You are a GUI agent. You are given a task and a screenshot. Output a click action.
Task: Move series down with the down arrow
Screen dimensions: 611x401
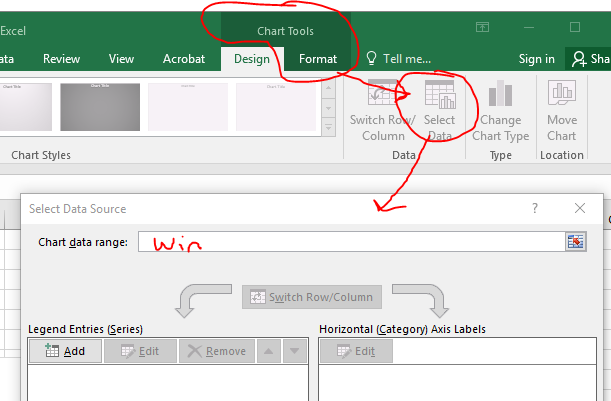pos(293,351)
